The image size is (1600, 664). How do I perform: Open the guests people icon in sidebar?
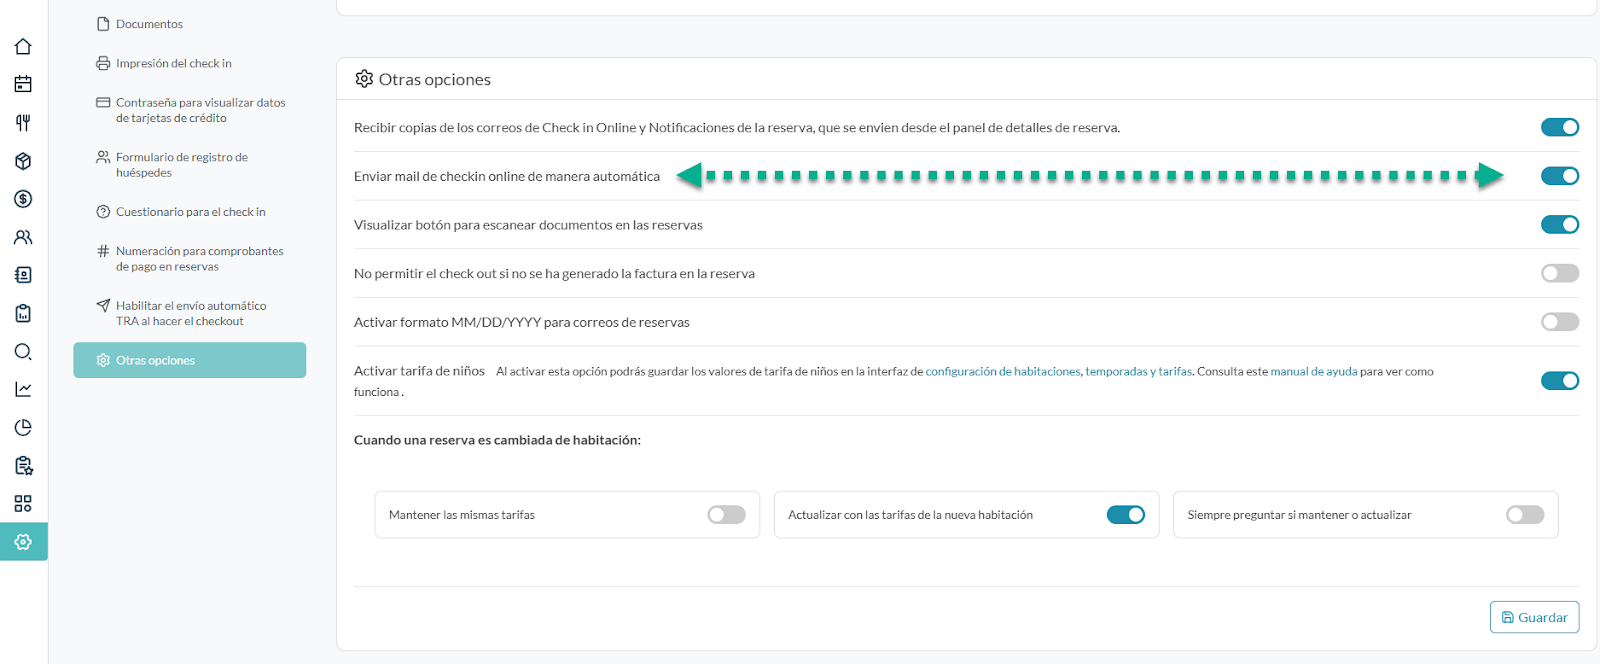(x=23, y=237)
